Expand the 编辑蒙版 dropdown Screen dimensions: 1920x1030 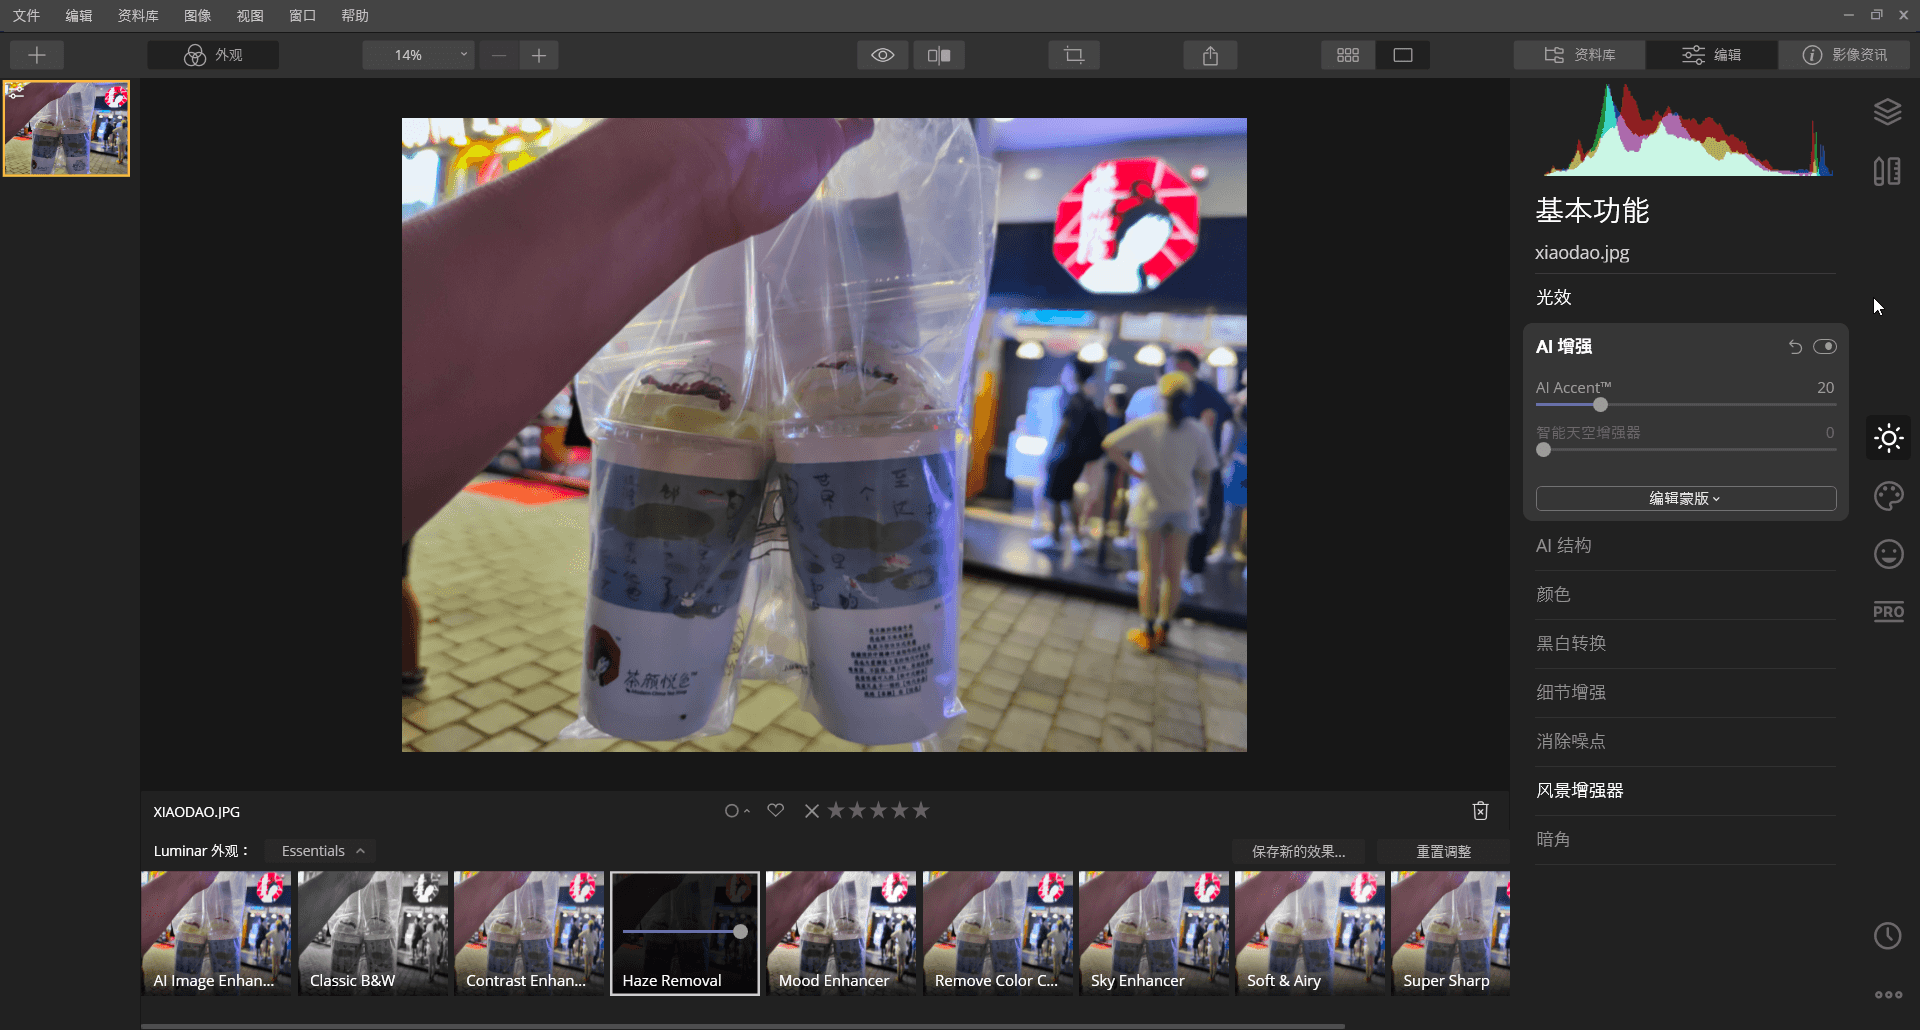[x=1685, y=499]
